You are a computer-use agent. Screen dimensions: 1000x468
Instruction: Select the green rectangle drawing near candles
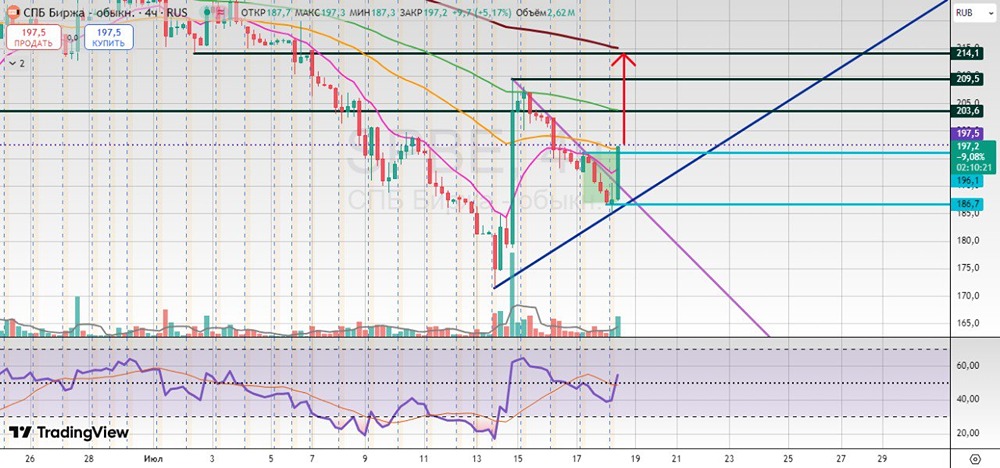(x=601, y=177)
